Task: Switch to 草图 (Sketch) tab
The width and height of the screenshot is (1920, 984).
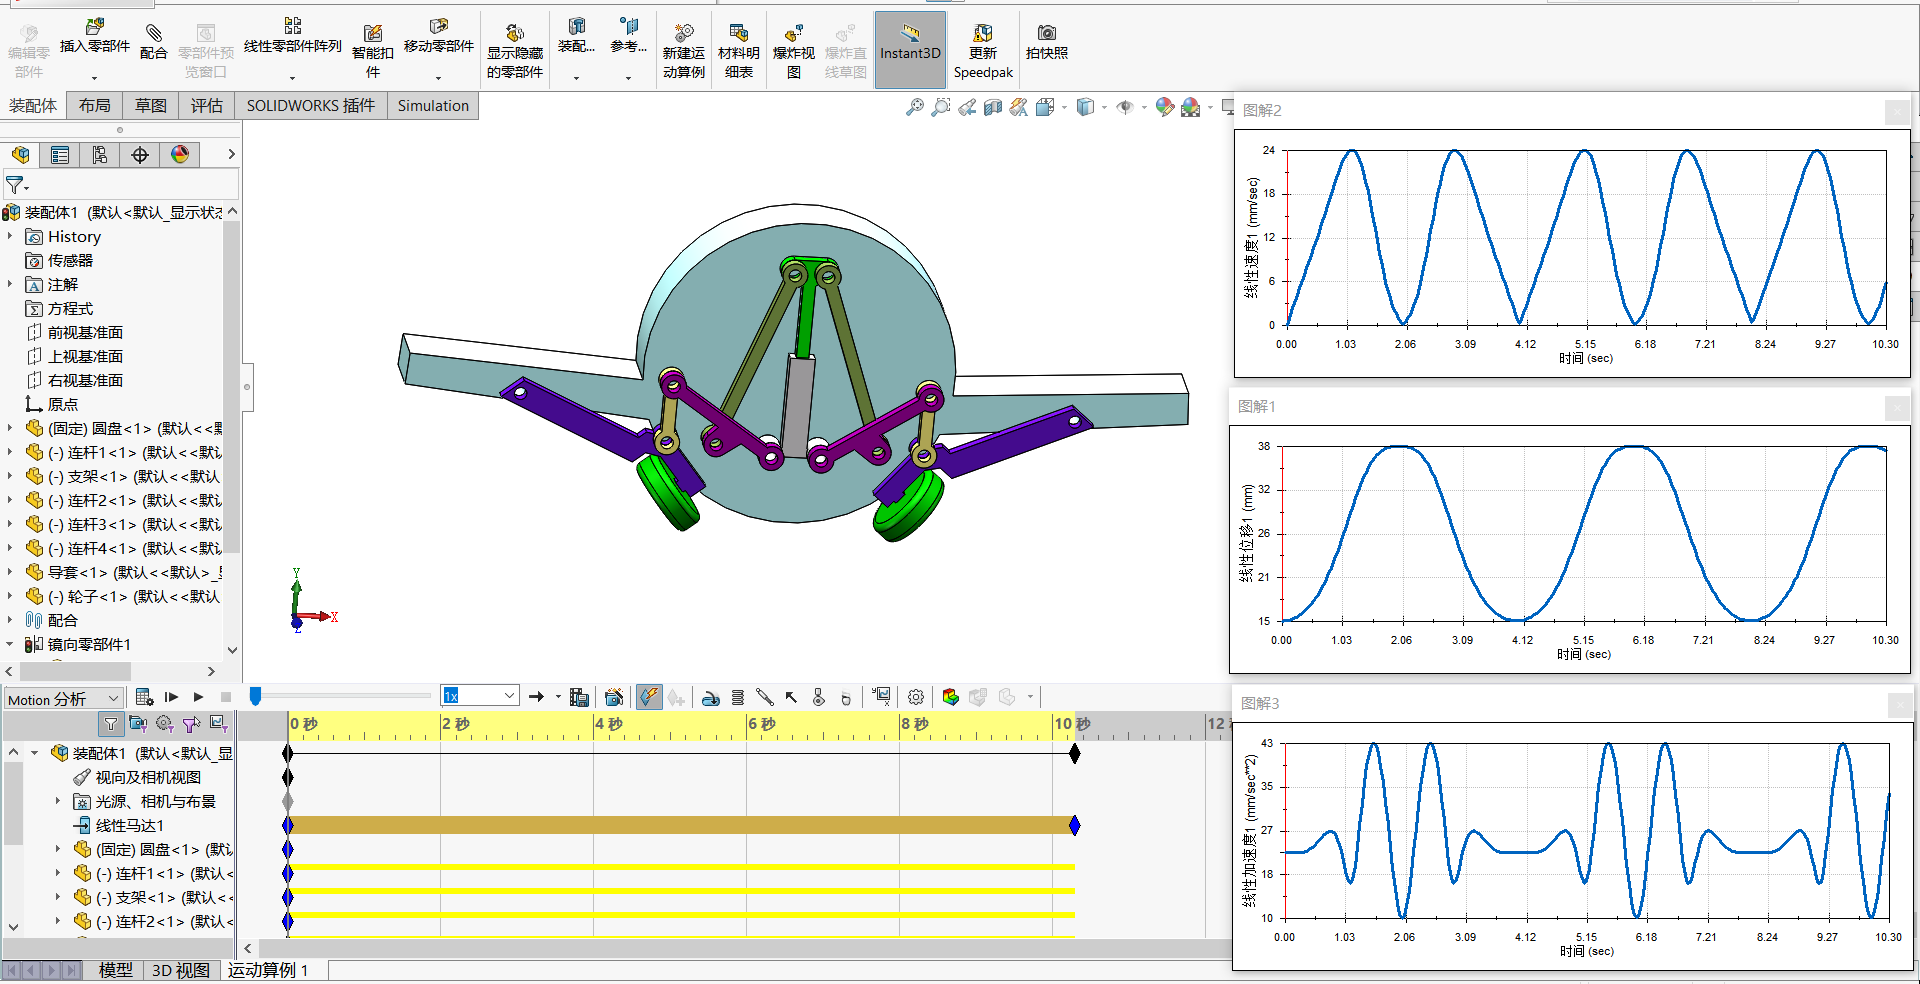Action: 151,106
